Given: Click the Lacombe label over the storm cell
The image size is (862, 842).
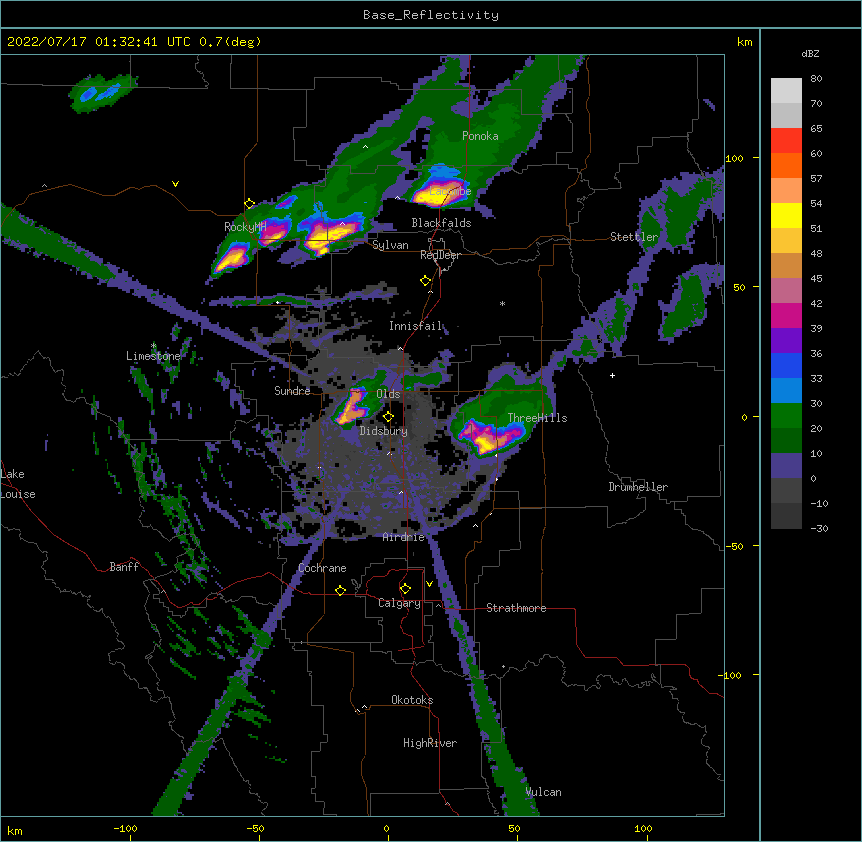Looking at the screenshot, I should tap(450, 191).
